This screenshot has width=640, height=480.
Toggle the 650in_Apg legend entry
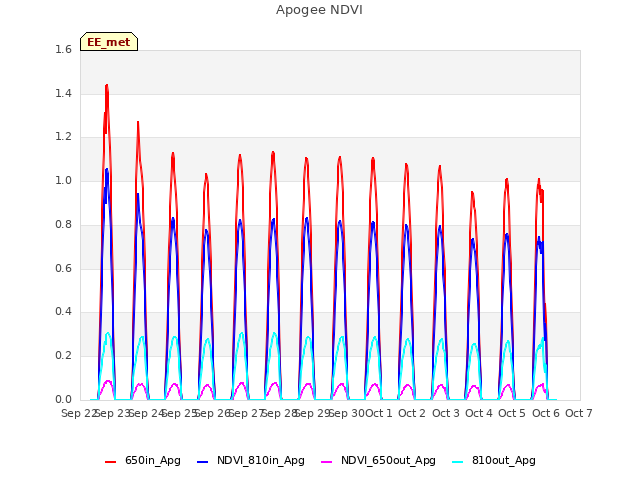tap(142, 460)
